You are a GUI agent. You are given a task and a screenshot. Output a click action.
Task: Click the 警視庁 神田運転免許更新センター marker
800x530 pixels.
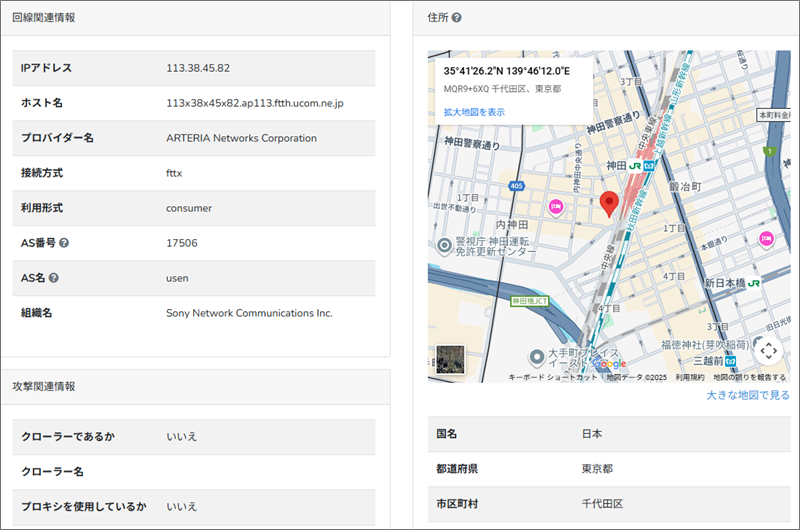click(442, 244)
